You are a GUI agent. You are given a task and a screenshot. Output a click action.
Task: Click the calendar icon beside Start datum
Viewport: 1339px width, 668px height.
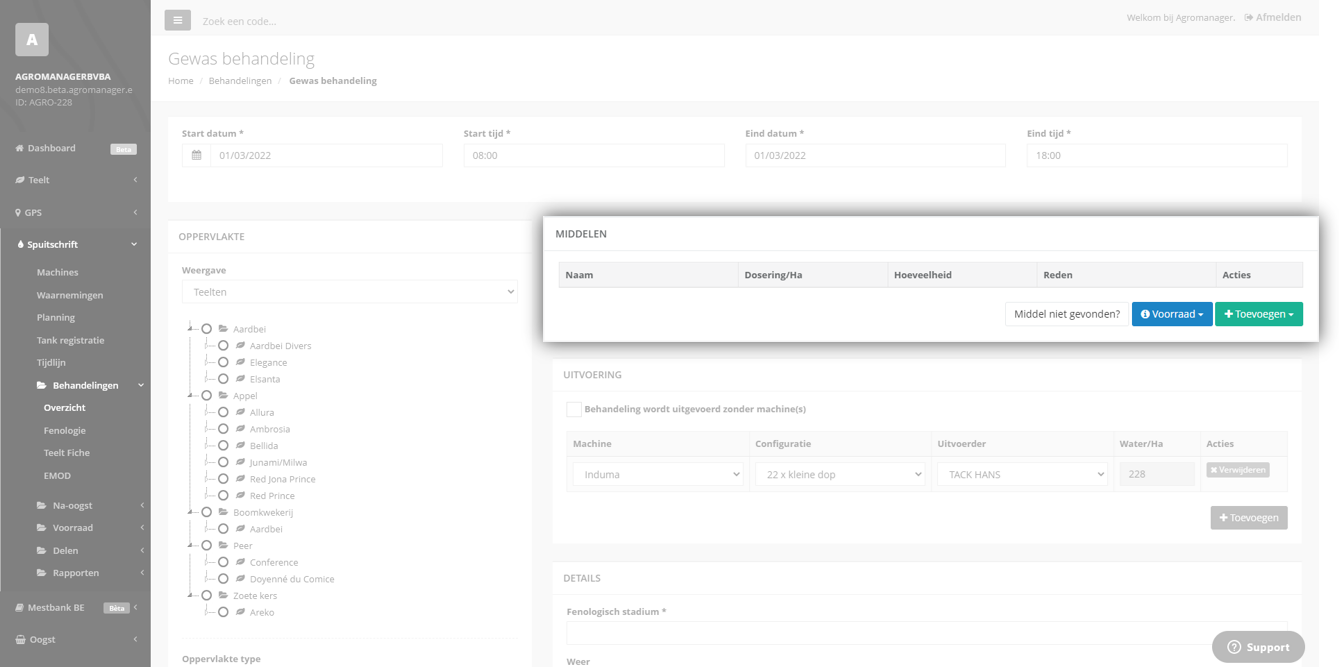(196, 155)
